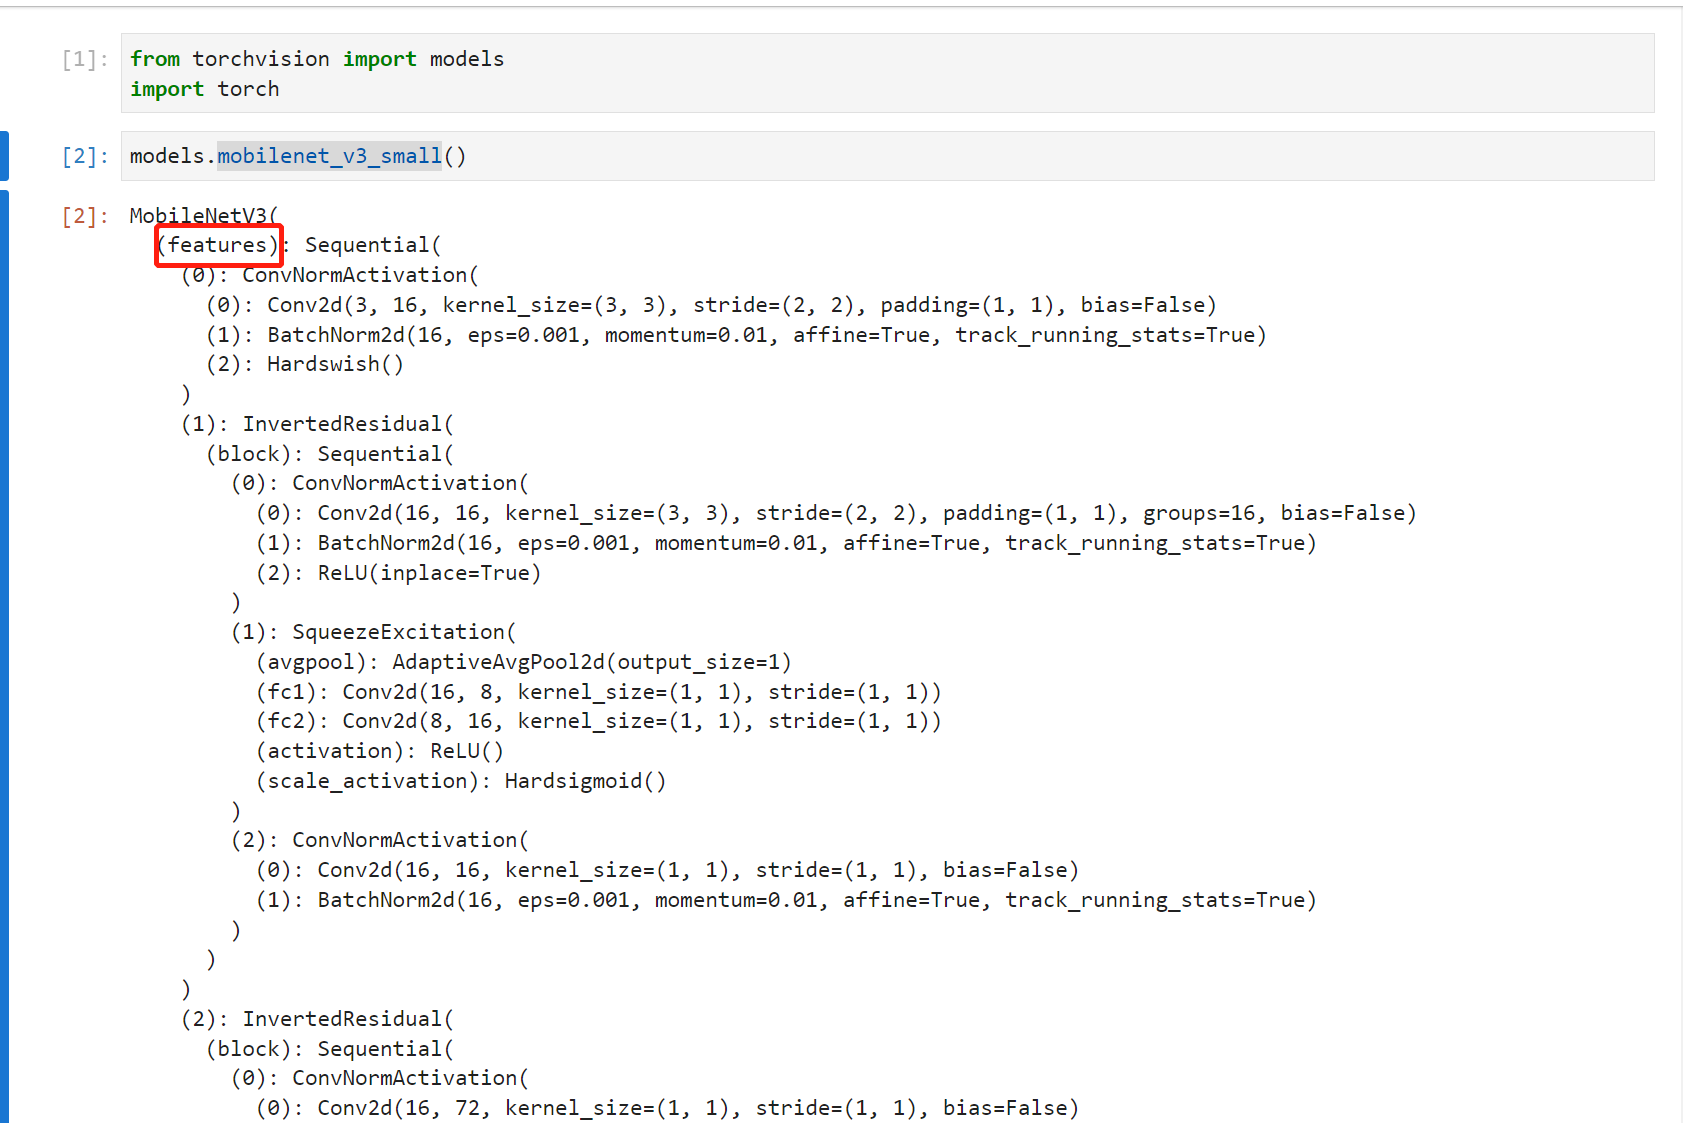This screenshot has width=1683, height=1123.
Task: Click the '(1): SqueezeExcitation(' line
Action: pos(374,632)
